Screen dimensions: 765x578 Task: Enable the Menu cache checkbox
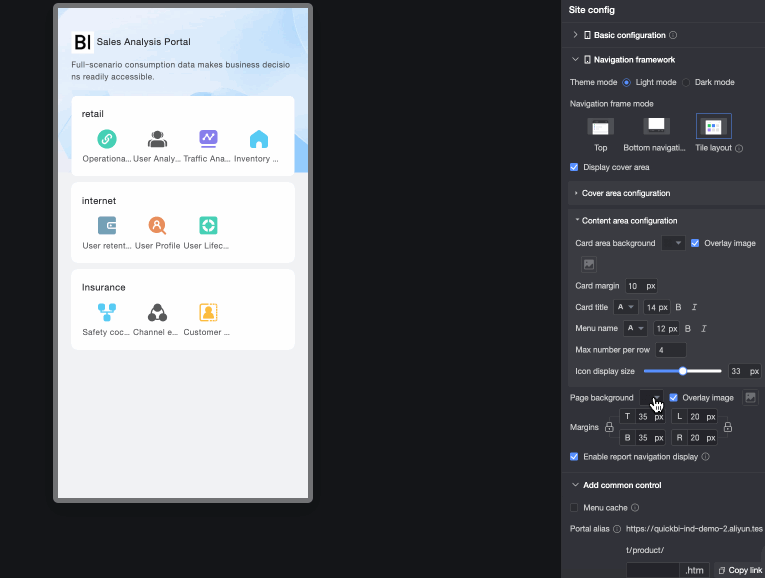click(574, 508)
